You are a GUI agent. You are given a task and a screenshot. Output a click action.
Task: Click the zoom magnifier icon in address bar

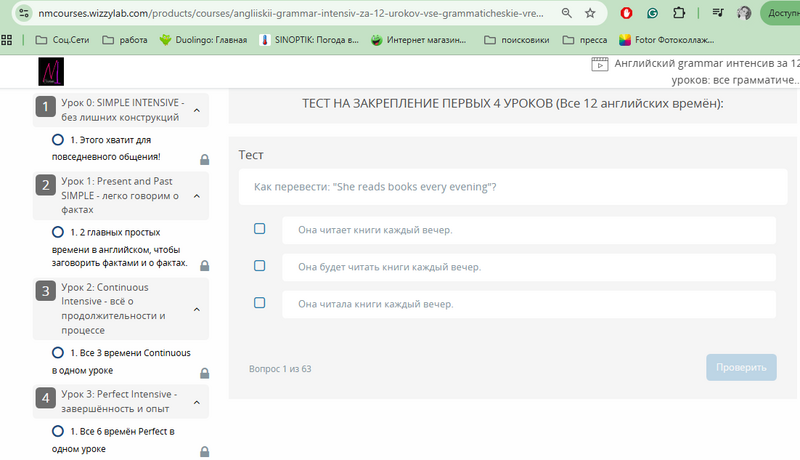click(x=566, y=13)
